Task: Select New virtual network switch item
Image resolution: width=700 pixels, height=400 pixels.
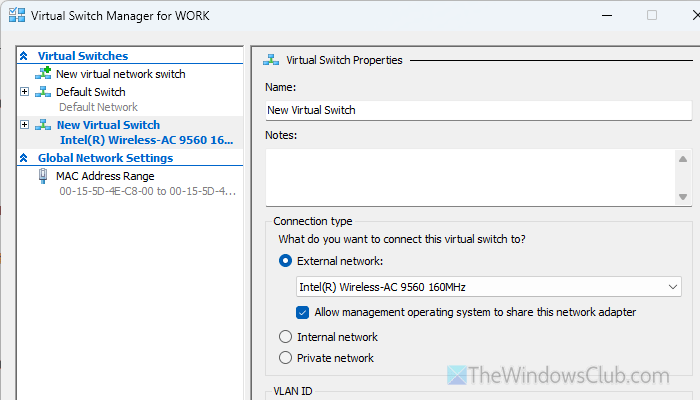Action: point(121,74)
